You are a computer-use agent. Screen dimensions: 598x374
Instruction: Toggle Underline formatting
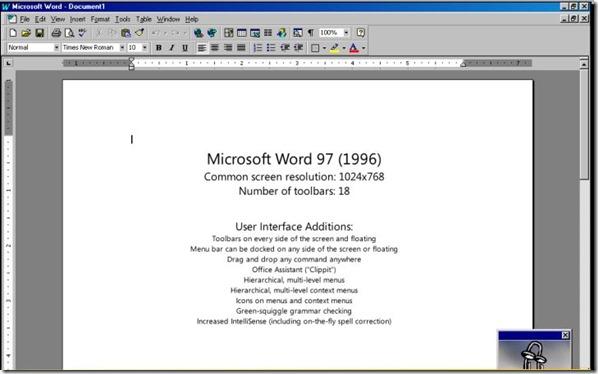185,48
